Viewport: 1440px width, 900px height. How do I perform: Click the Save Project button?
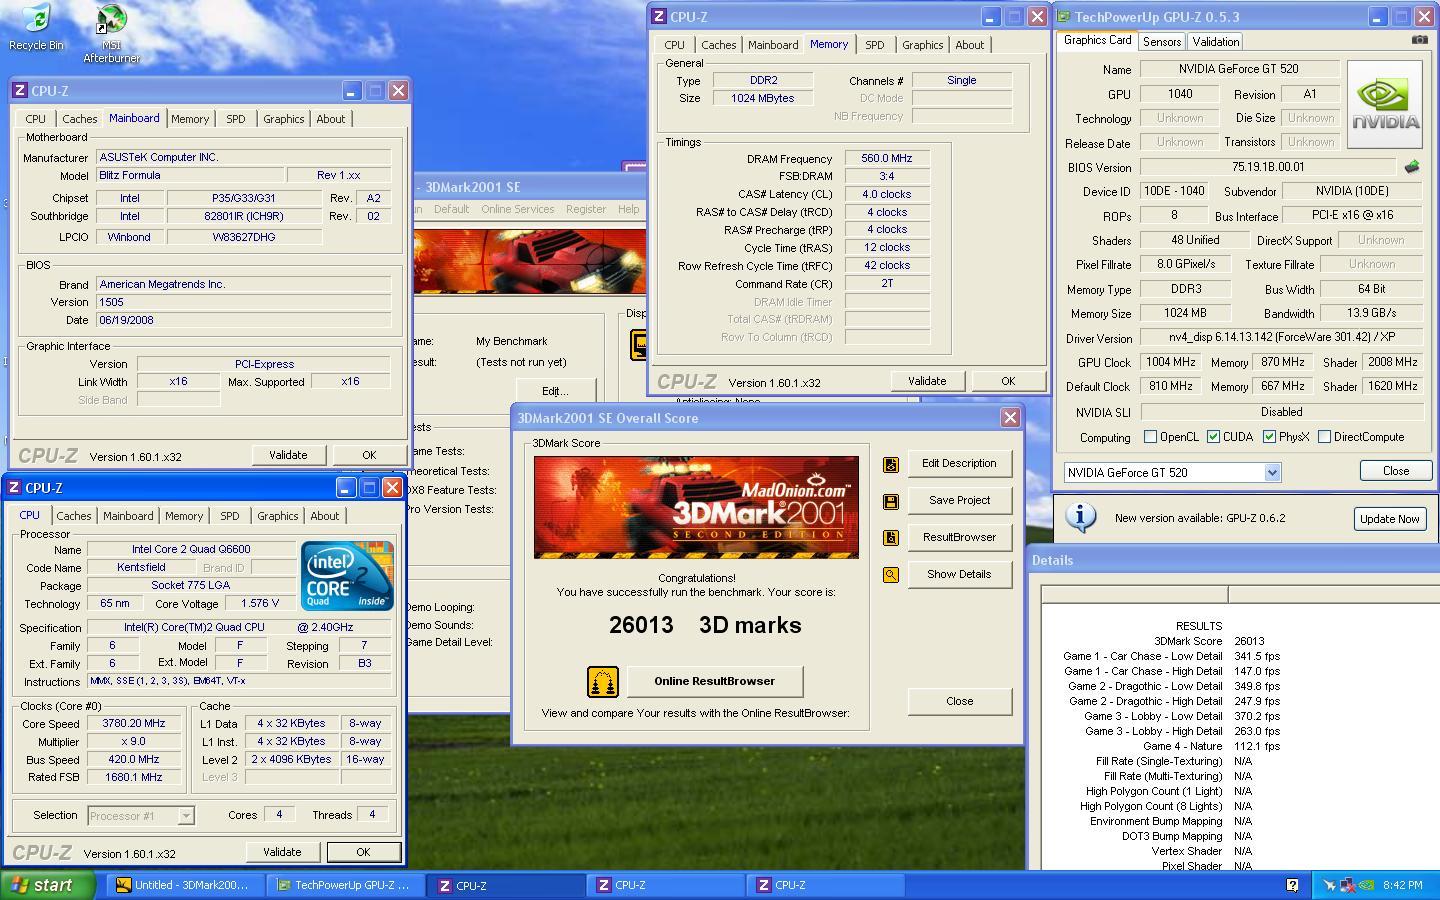[x=959, y=501]
